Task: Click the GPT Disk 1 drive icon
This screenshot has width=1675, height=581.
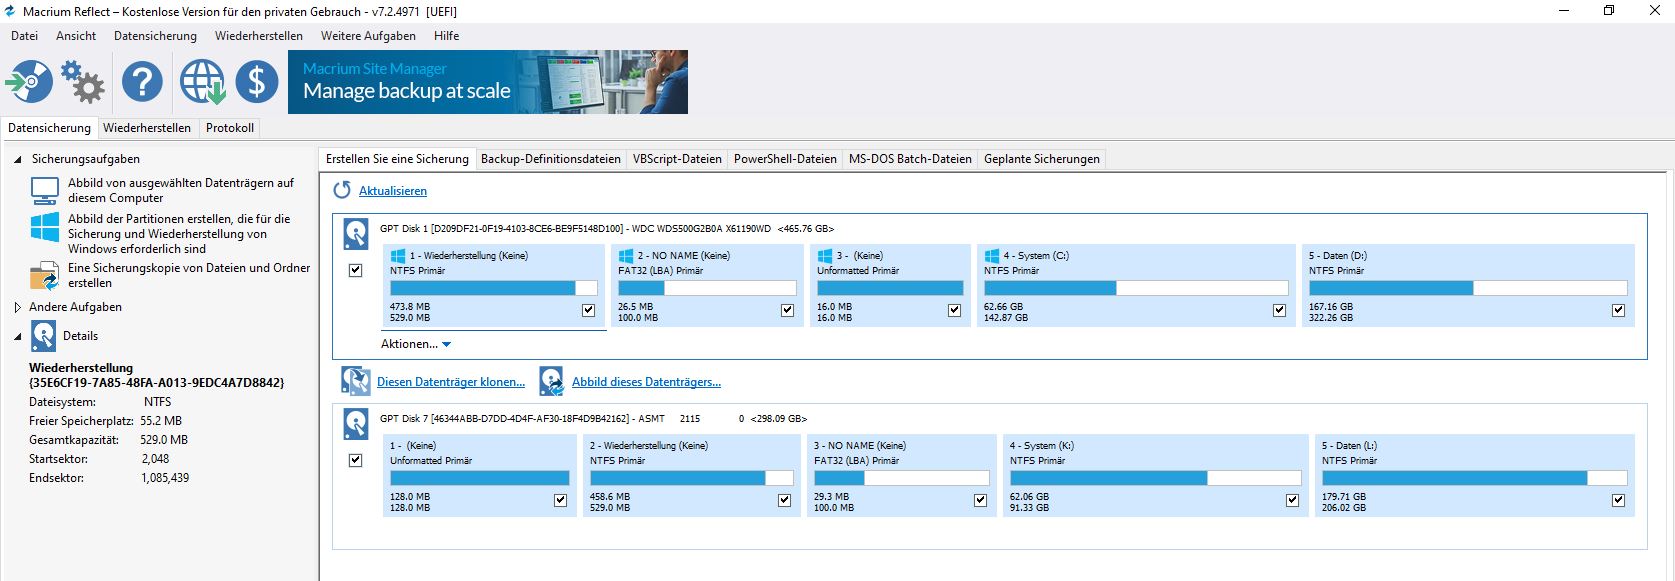Action: coord(356,233)
